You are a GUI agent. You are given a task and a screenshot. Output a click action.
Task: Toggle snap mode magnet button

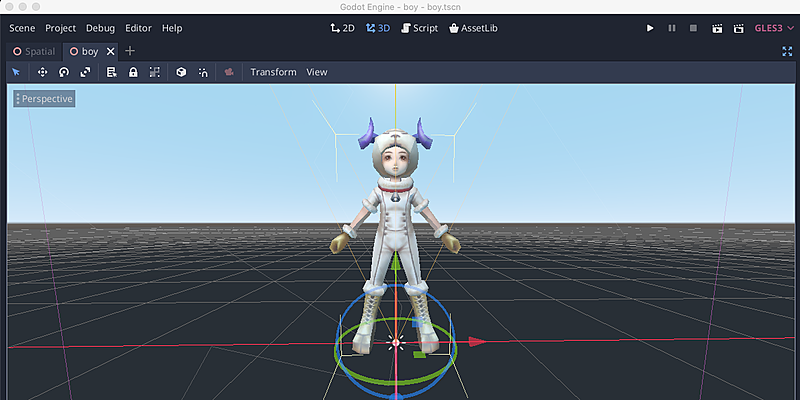click(203, 72)
